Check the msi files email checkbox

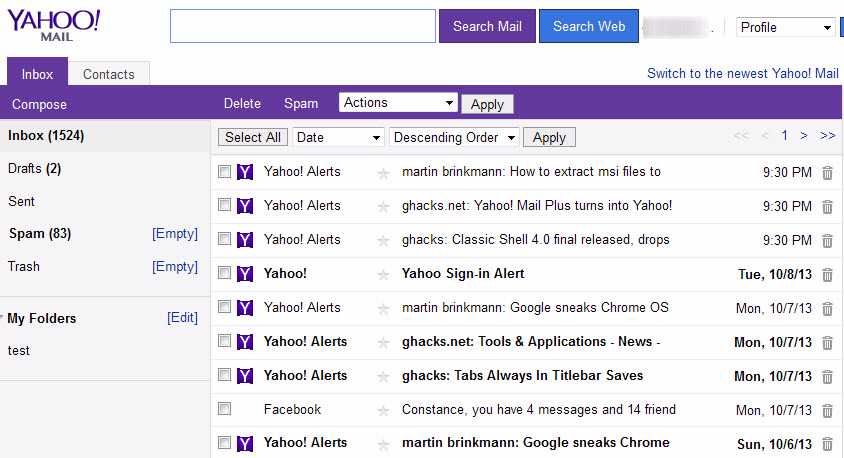click(x=224, y=171)
